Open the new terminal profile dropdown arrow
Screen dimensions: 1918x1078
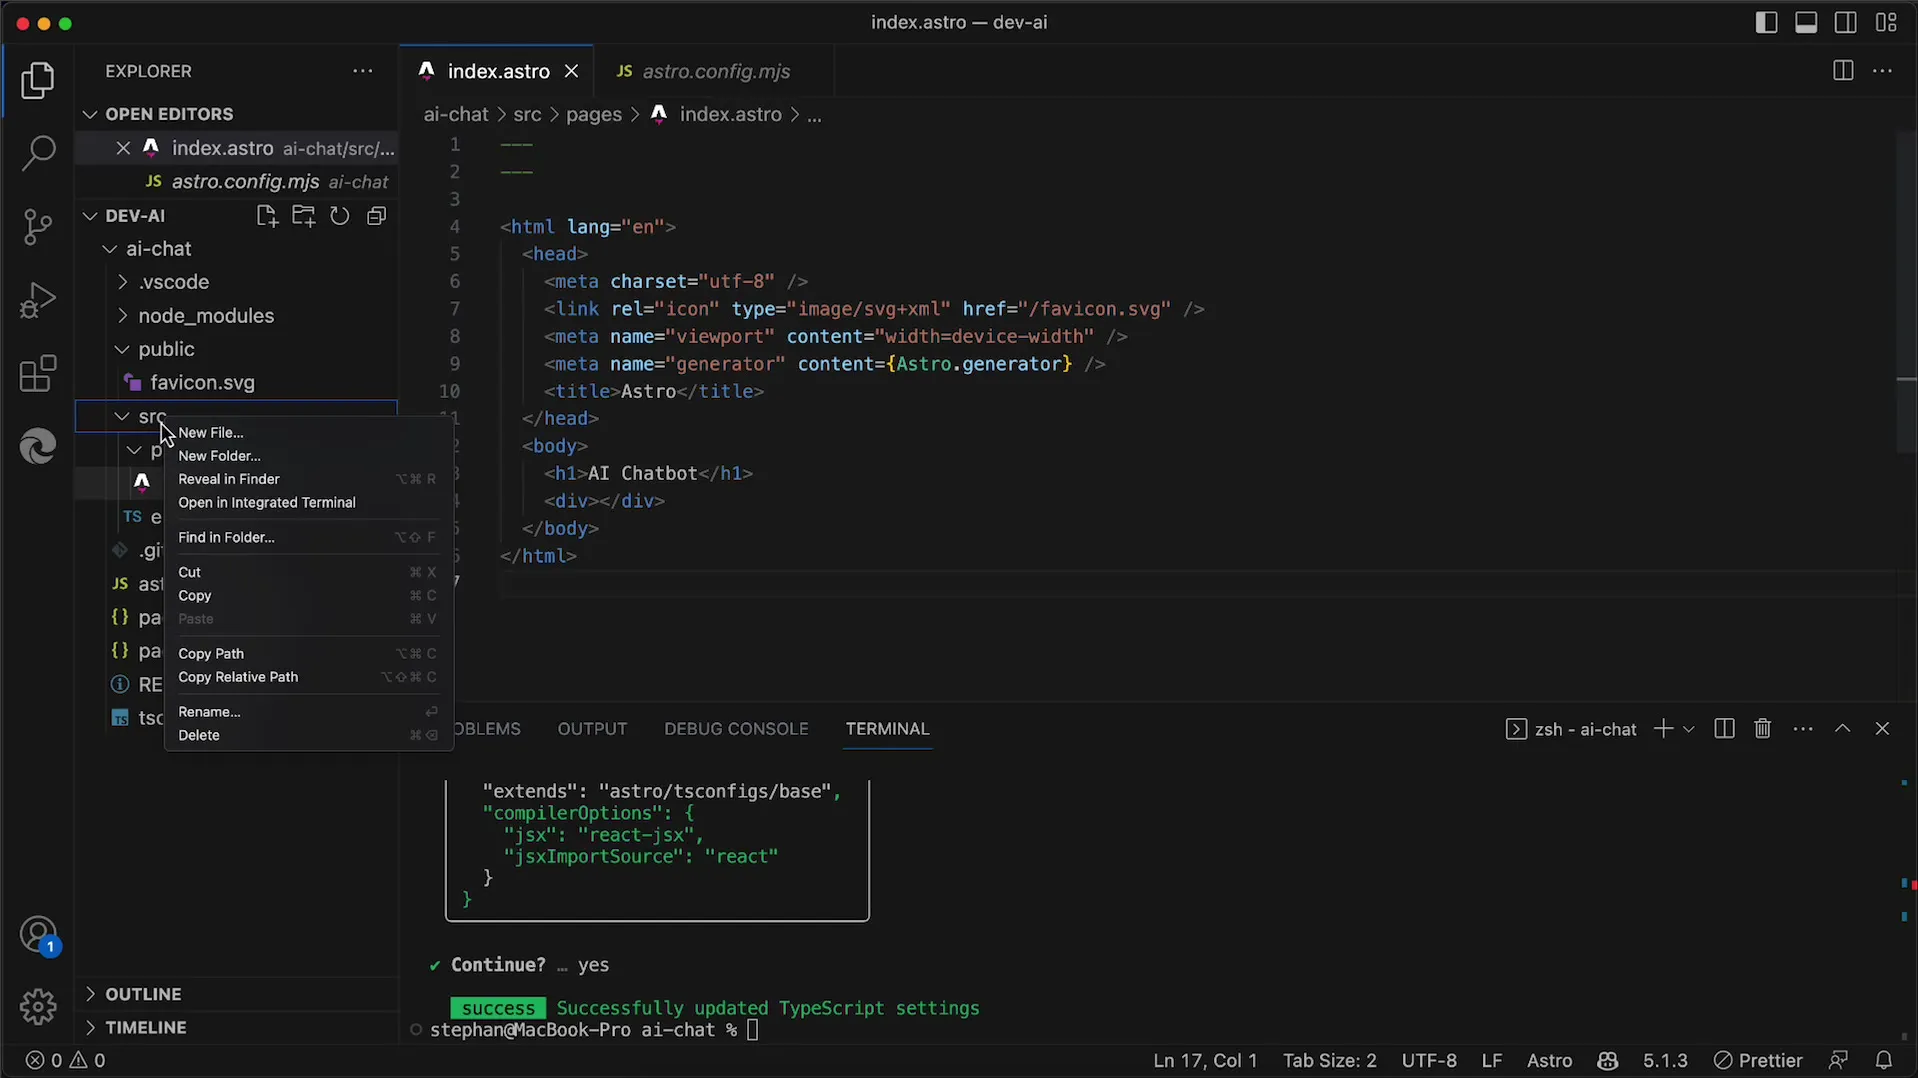(1689, 729)
